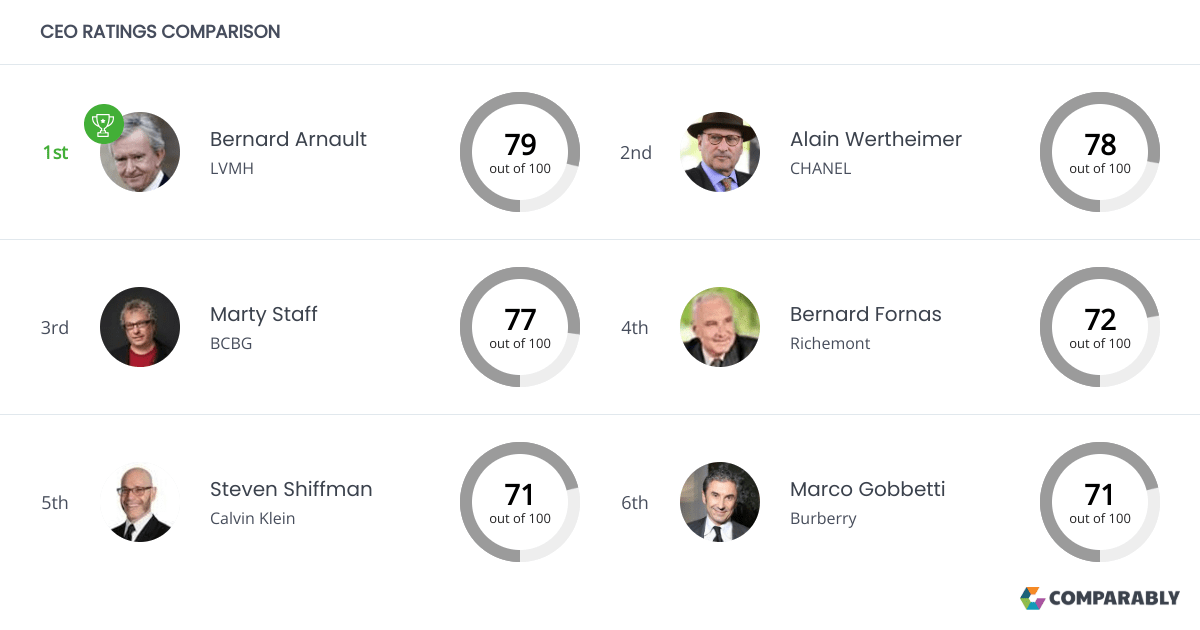
Task: Click the Comparably logo
Action: coord(1100,598)
